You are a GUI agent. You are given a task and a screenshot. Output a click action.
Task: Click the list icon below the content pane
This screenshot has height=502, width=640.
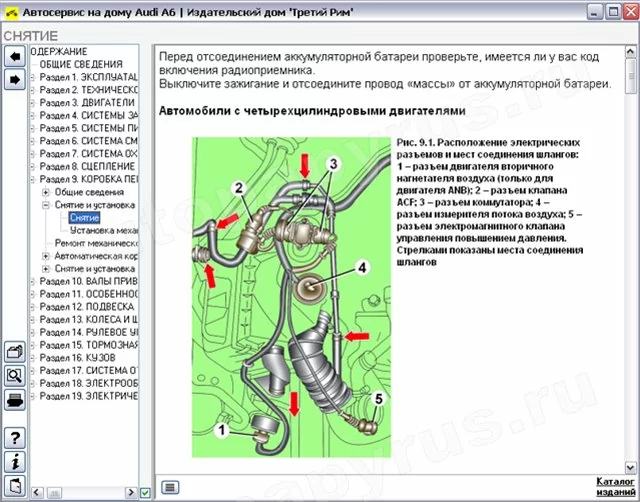point(170,486)
